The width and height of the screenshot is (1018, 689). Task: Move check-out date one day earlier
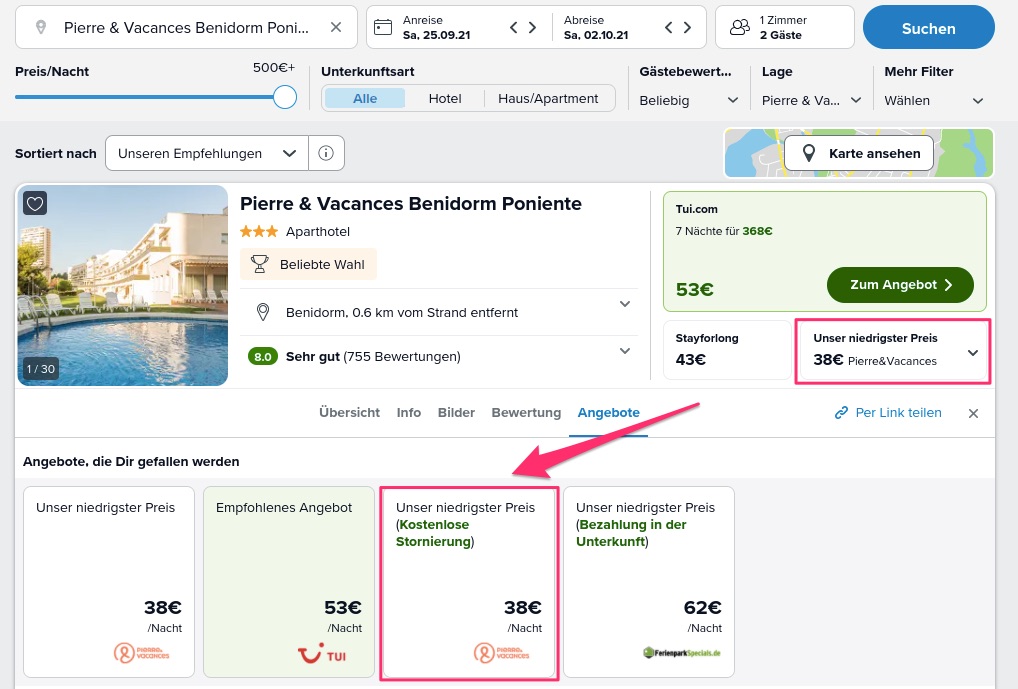[669, 27]
